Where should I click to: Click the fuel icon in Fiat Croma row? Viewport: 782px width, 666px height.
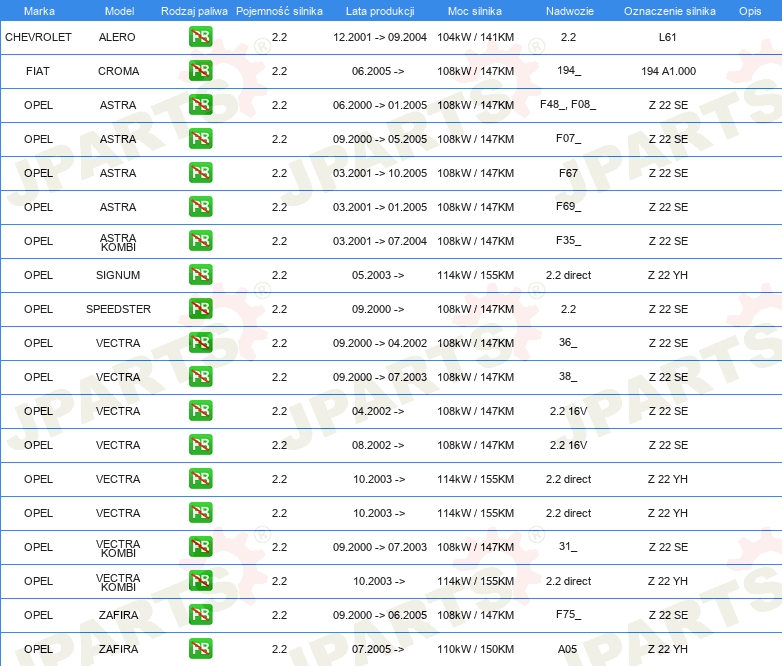pos(200,71)
